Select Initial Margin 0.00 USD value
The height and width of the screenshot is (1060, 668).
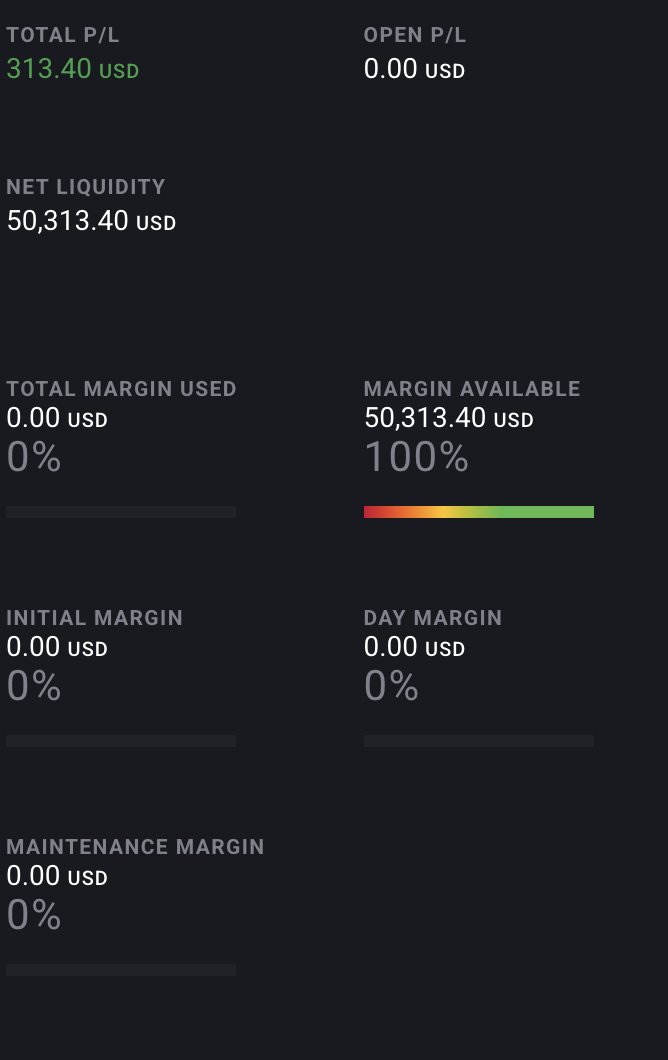(x=57, y=647)
